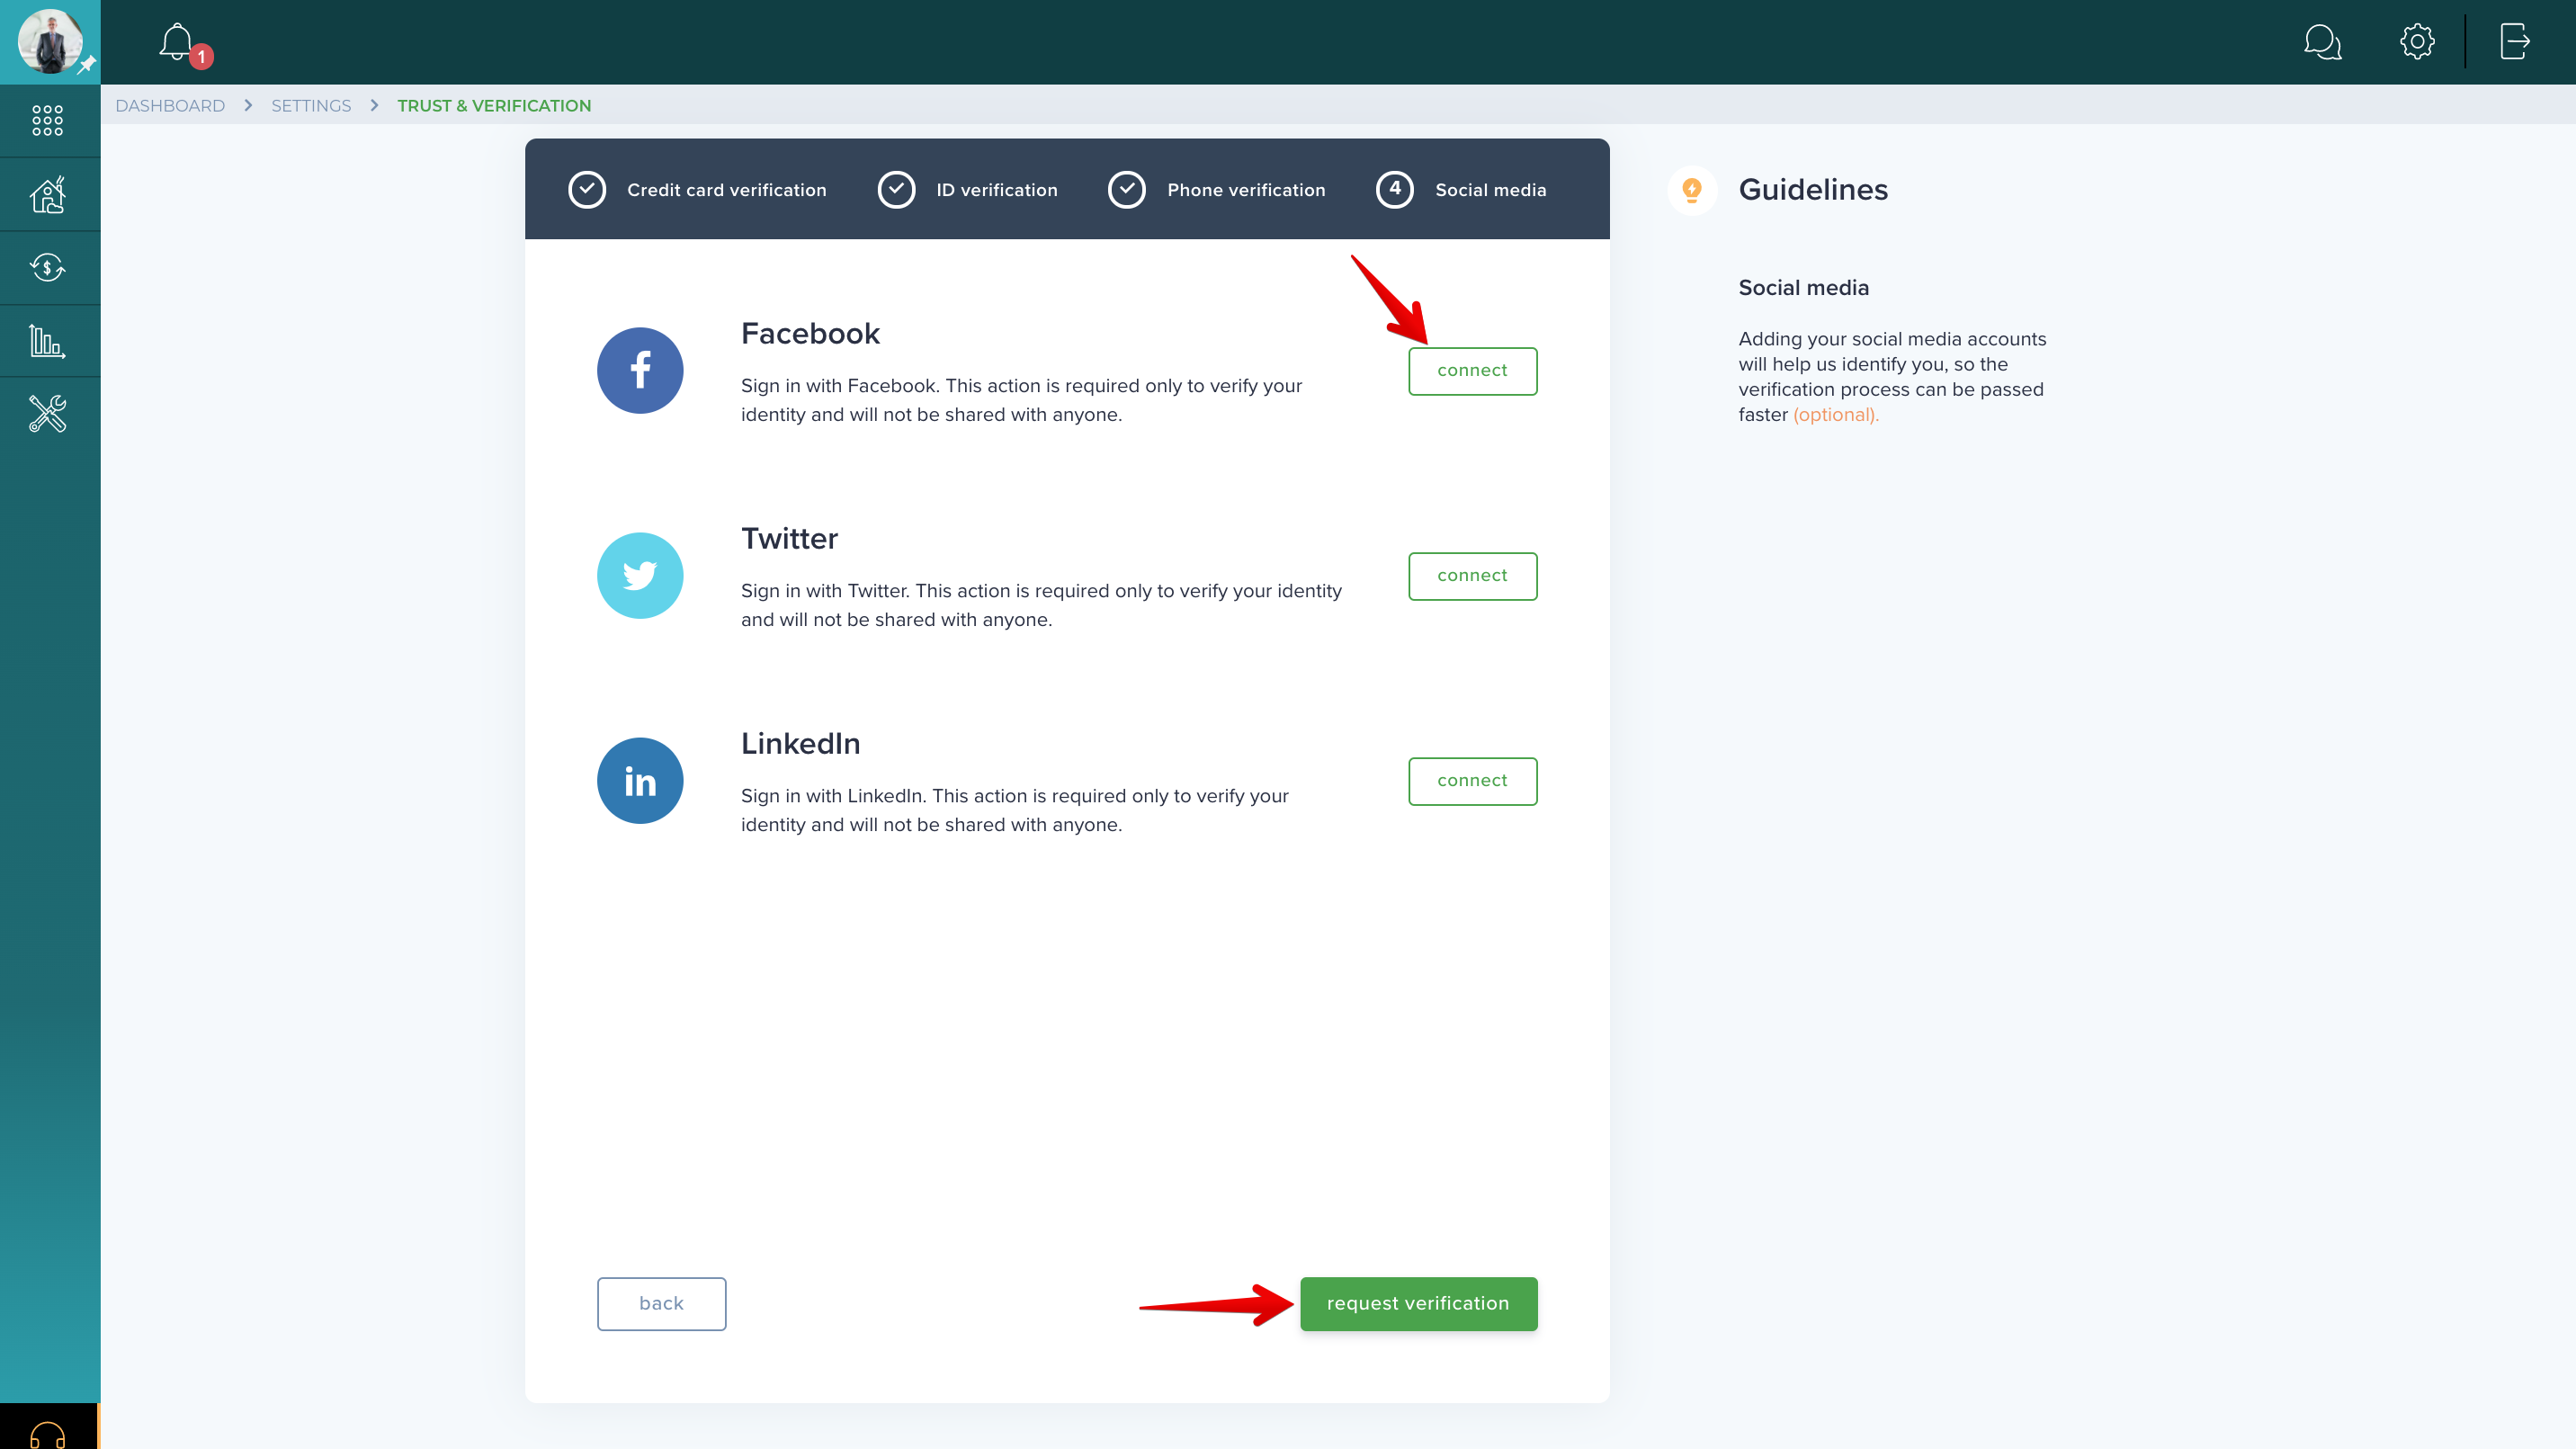2576x1449 pixels.
Task: Open the statistics bar chart icon in sidebar
Action: tap(48, 341)
